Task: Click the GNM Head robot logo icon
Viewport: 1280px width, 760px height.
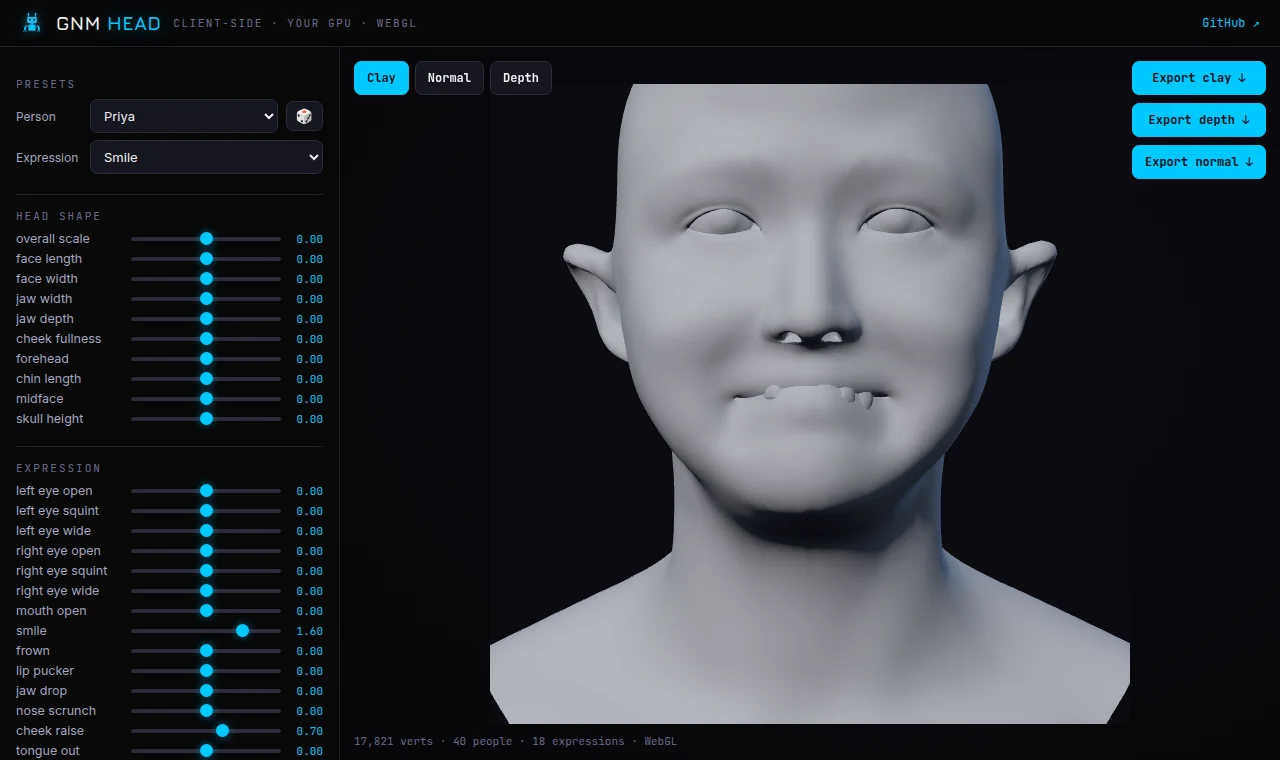Action: click(33, 23)
